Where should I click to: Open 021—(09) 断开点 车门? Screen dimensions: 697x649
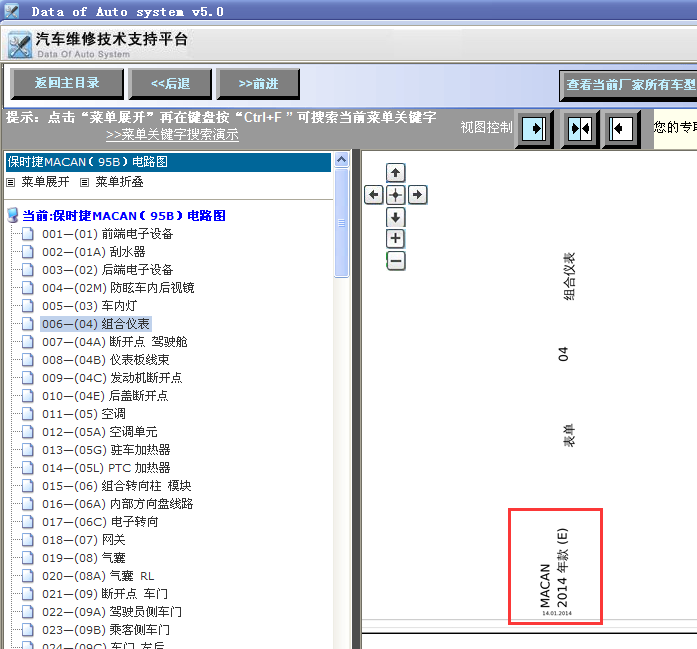105,594
